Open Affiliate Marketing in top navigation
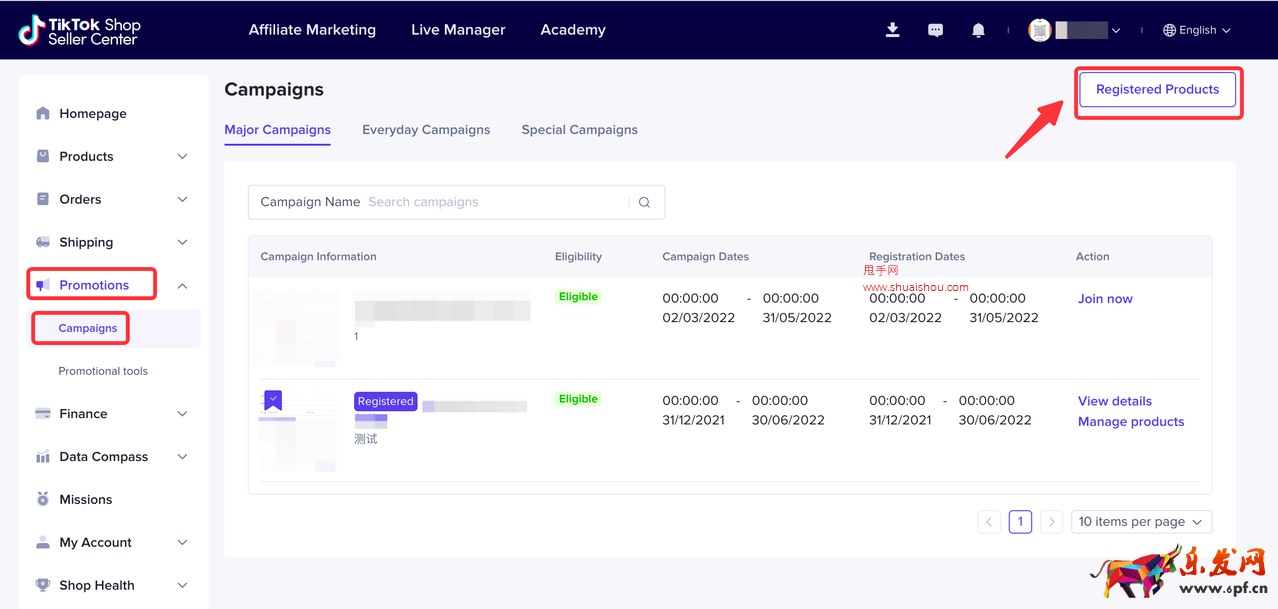Viewport: 1278px width, 609px height. tap(312, 30)
